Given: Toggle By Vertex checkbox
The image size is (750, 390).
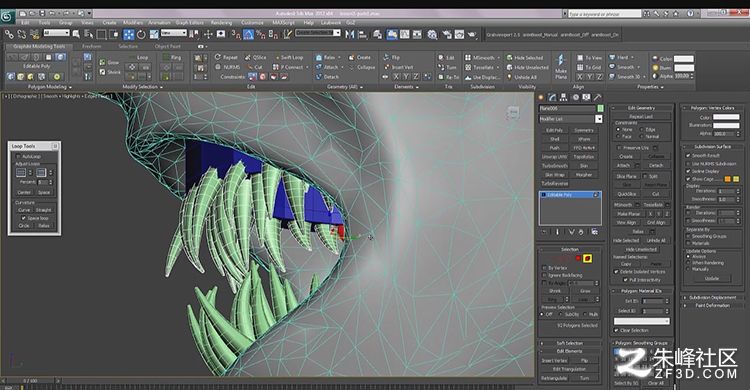Looking at the screenshot, I should [544, 268].
